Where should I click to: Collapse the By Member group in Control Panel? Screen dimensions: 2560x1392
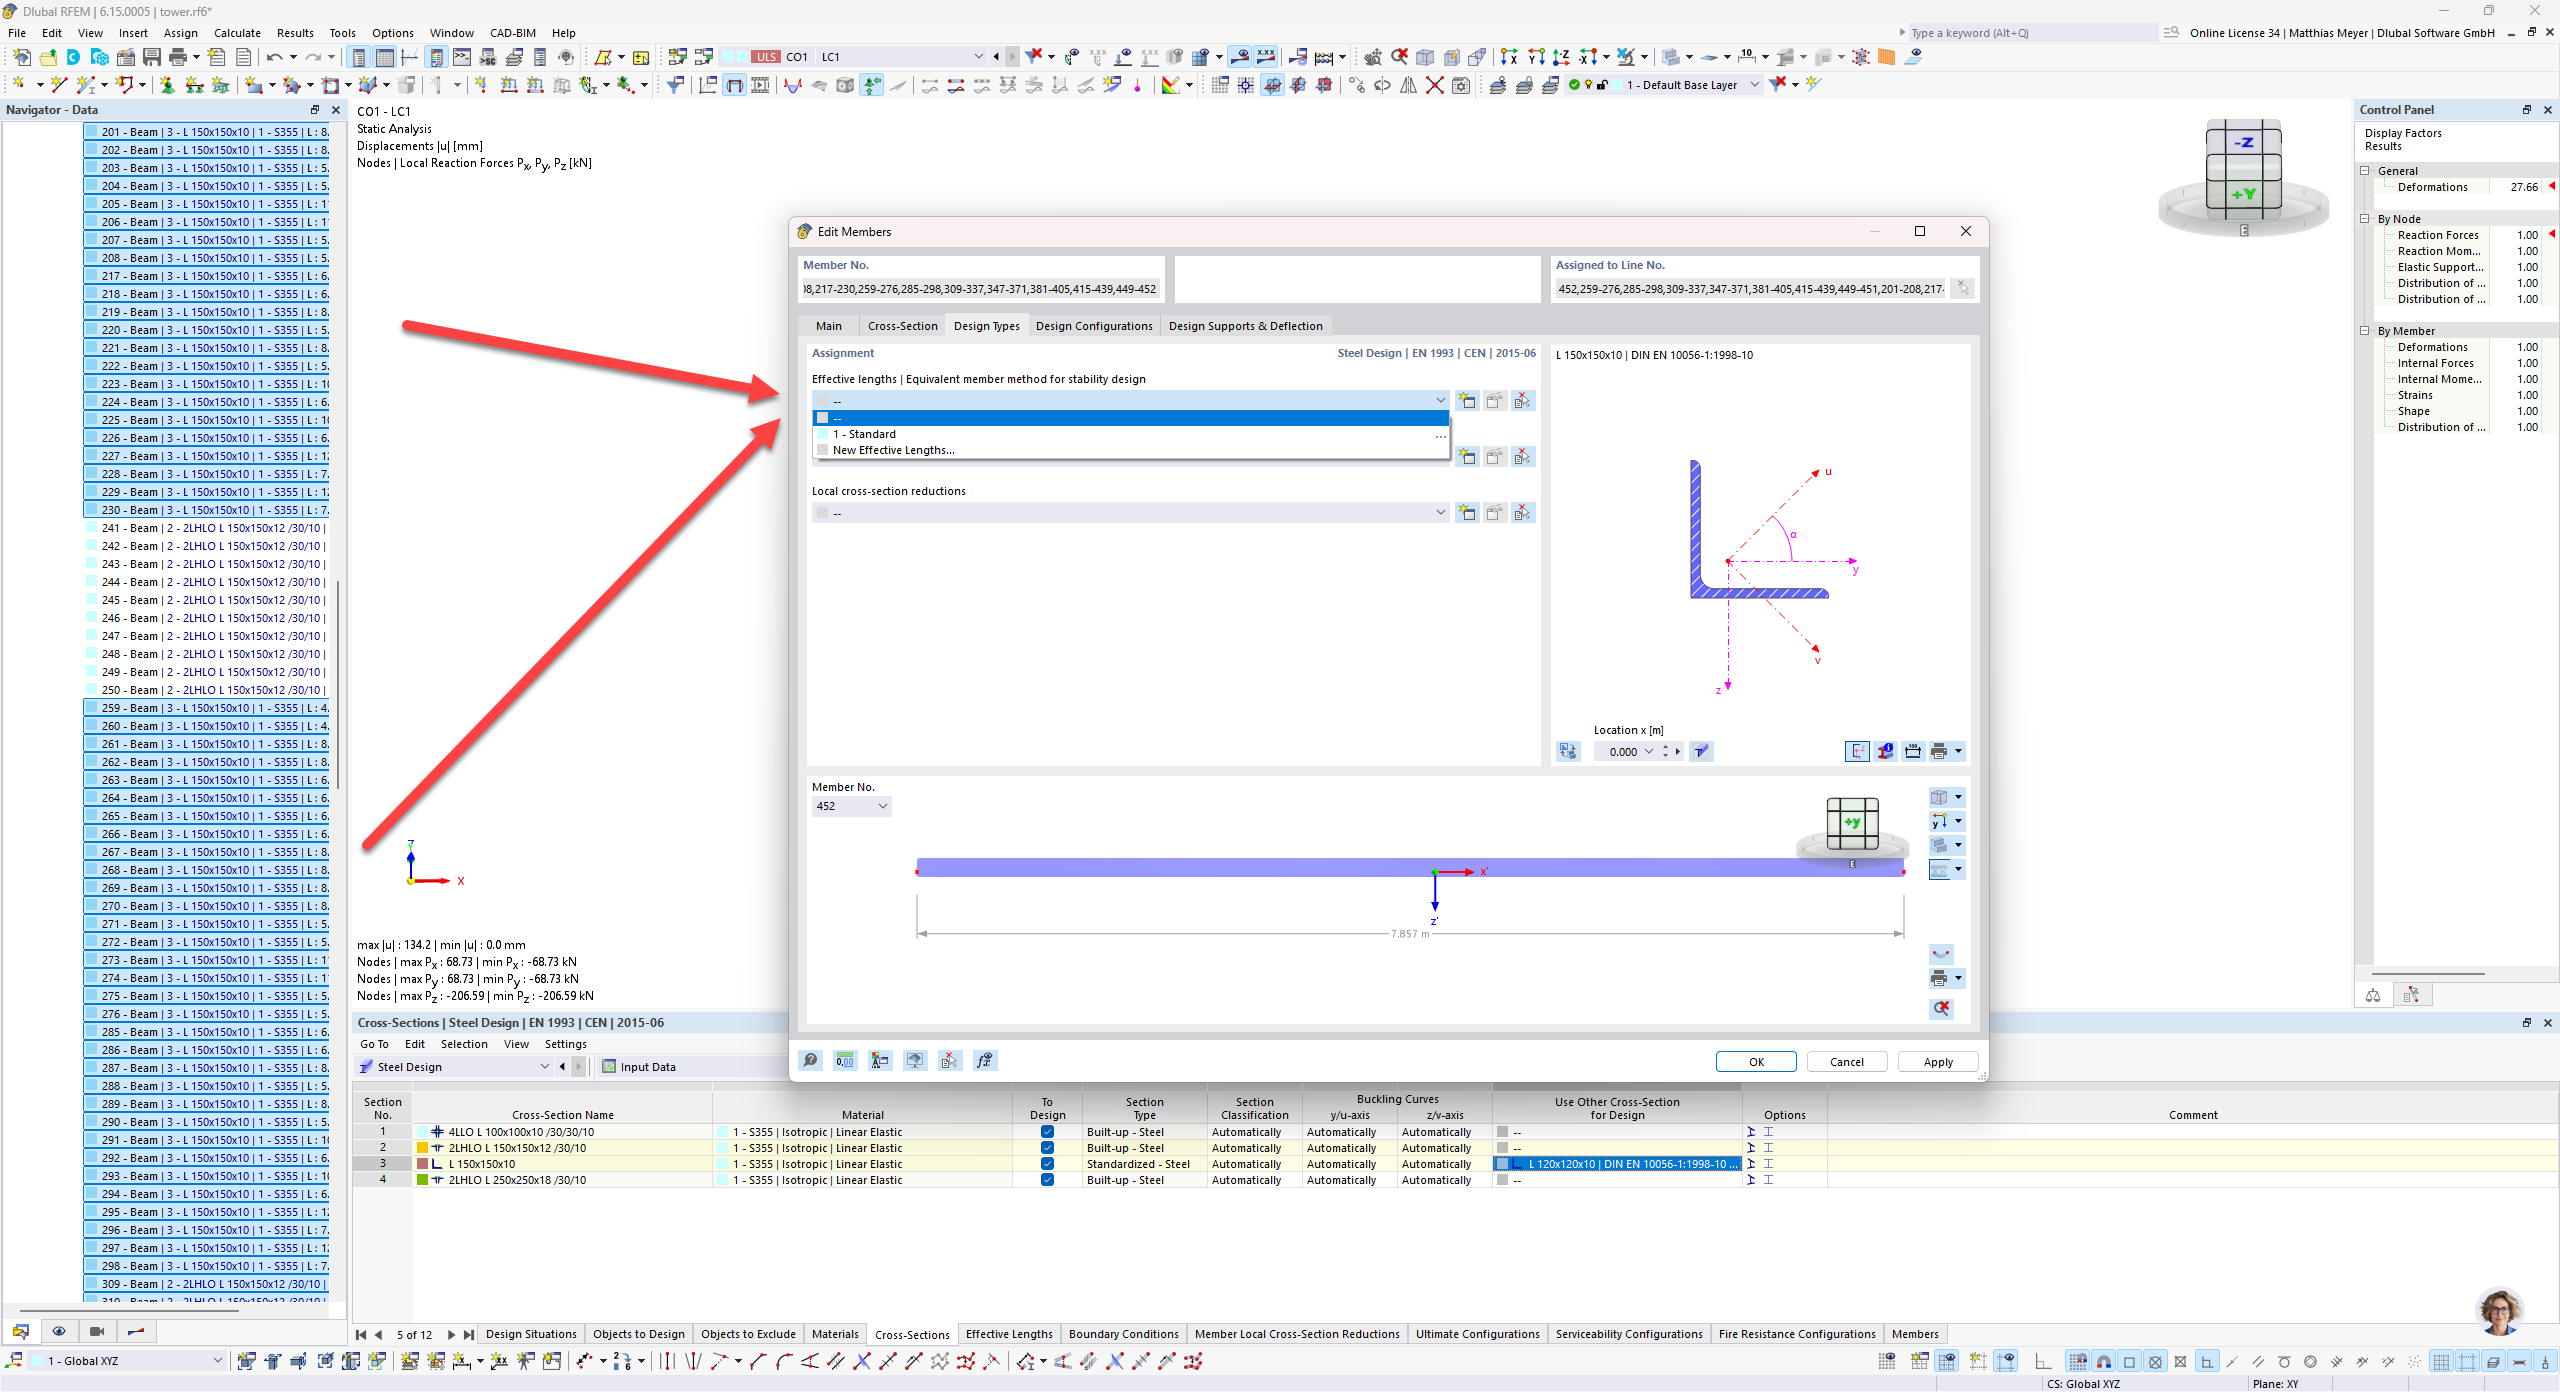pos(2365,331)
